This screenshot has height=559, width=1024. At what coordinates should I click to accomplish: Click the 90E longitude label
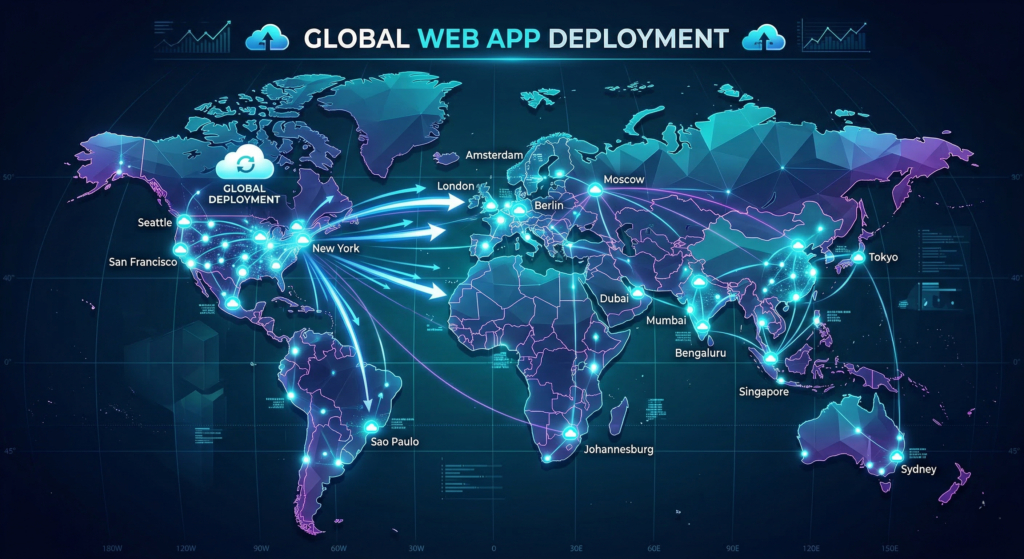[x=732, y=548]
